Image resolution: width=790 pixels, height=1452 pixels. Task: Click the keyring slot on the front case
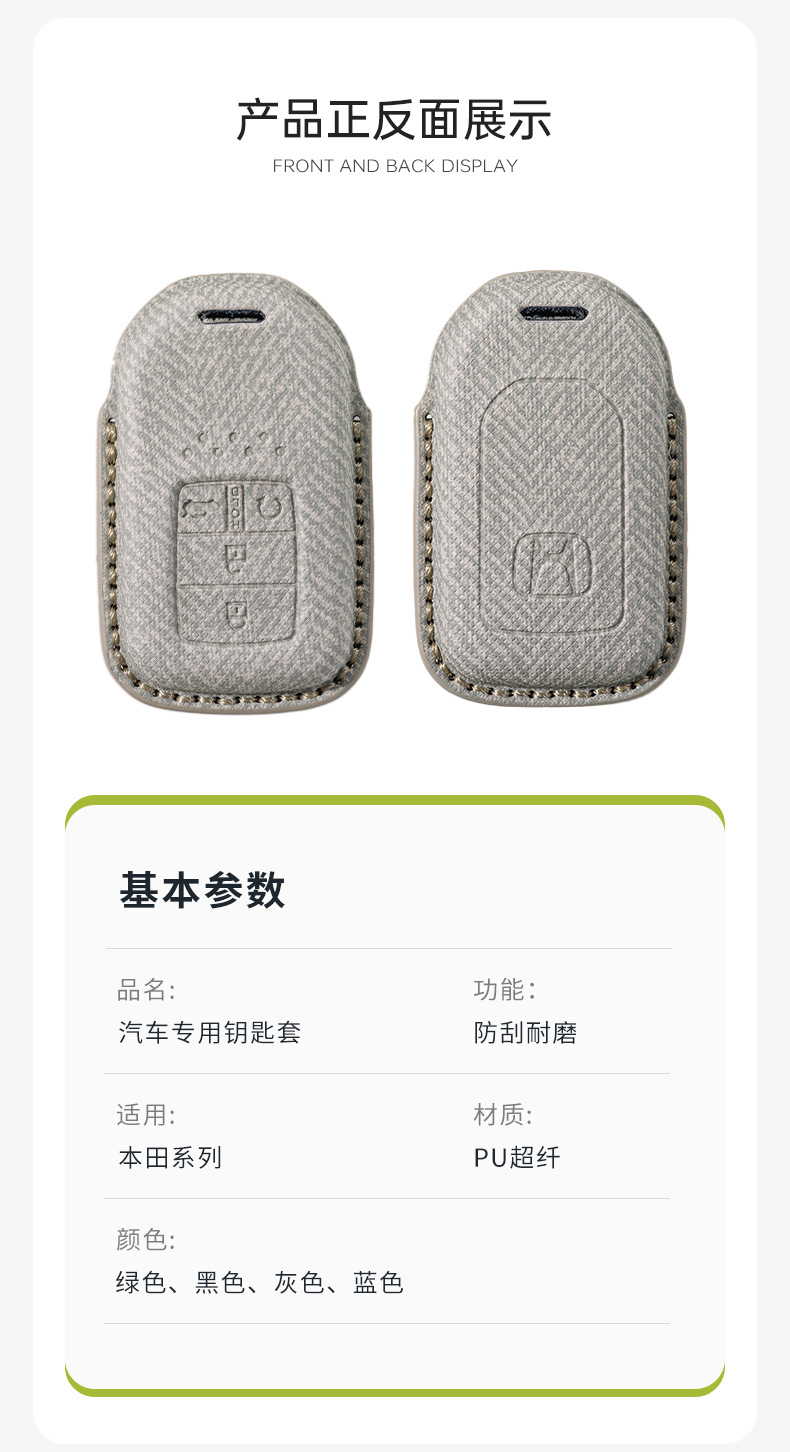coord(234,317)
